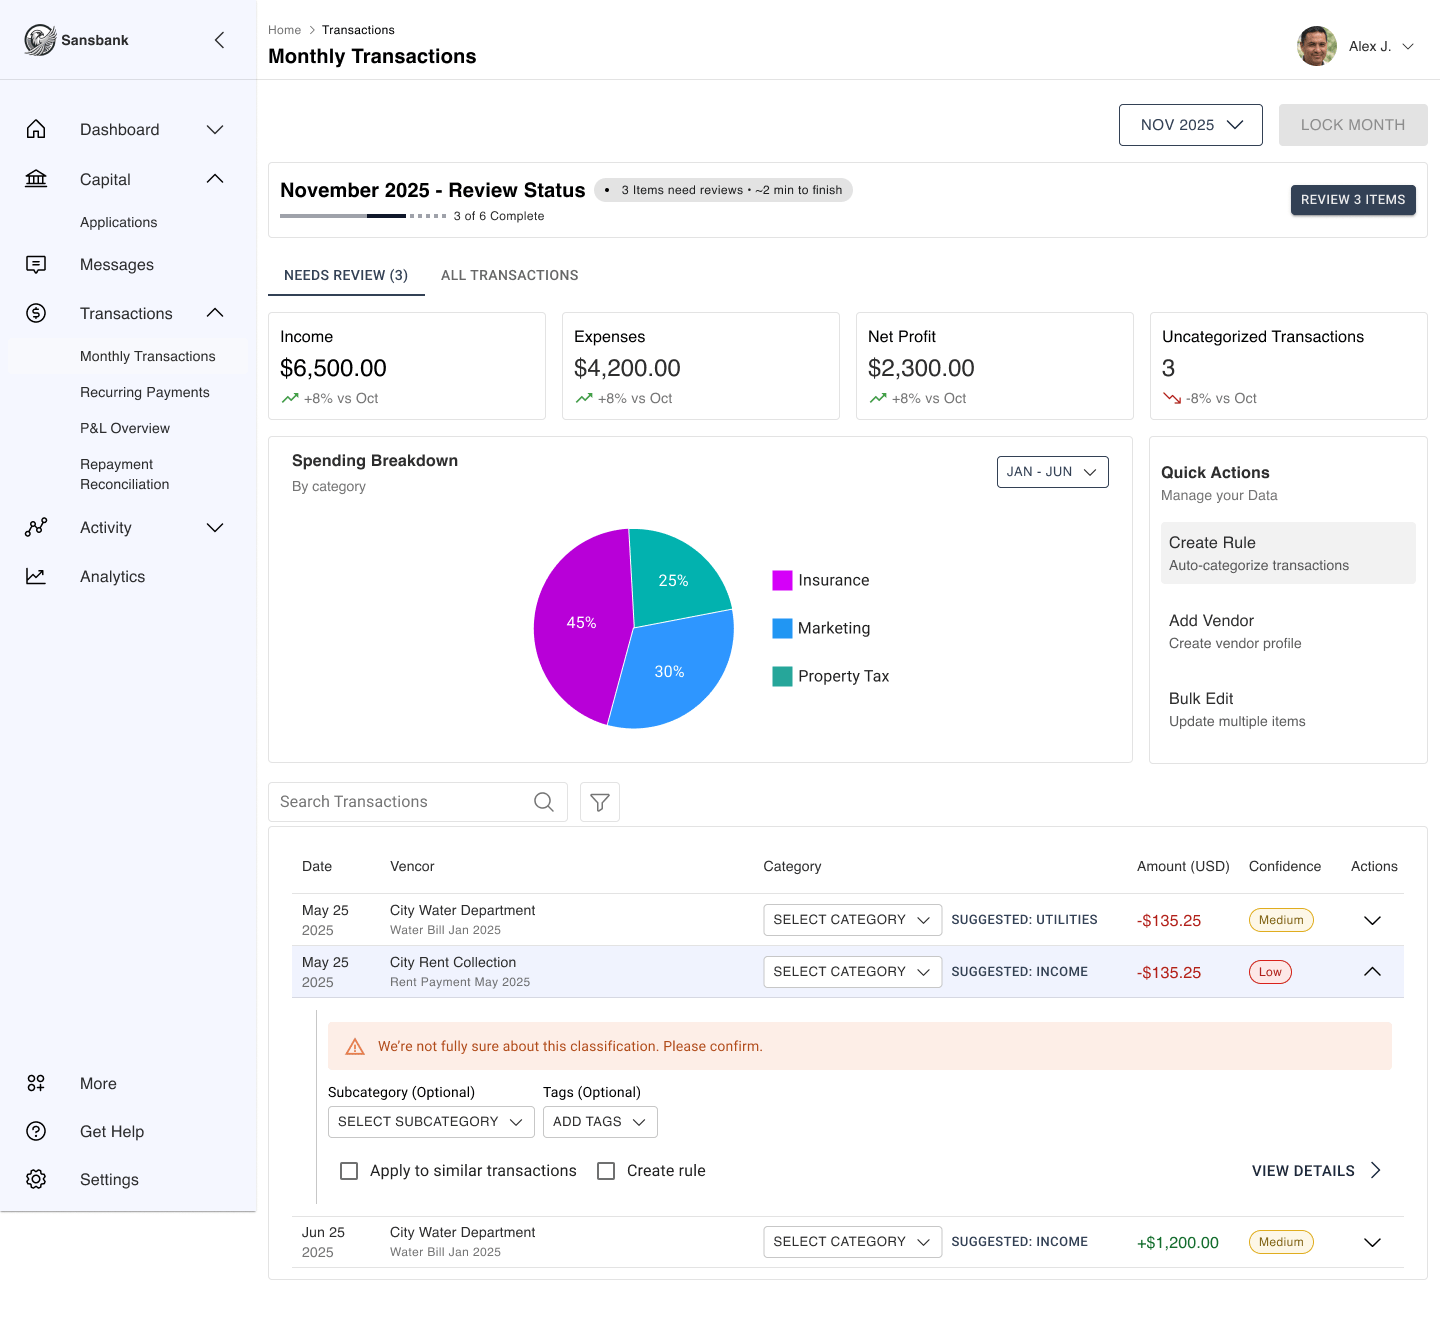Screen dimensions: 1440x1344
Task: Collapse the City Rent Collection row
Action: pos(1372,972)
